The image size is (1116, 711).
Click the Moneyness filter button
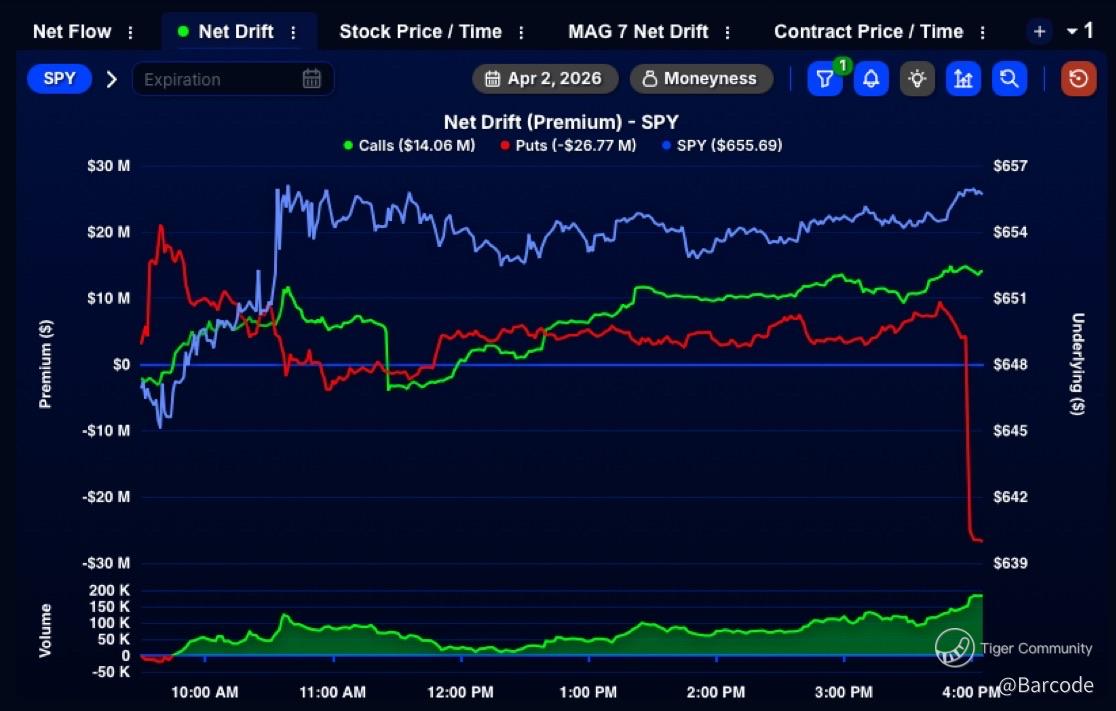click(x=701, y=78)
